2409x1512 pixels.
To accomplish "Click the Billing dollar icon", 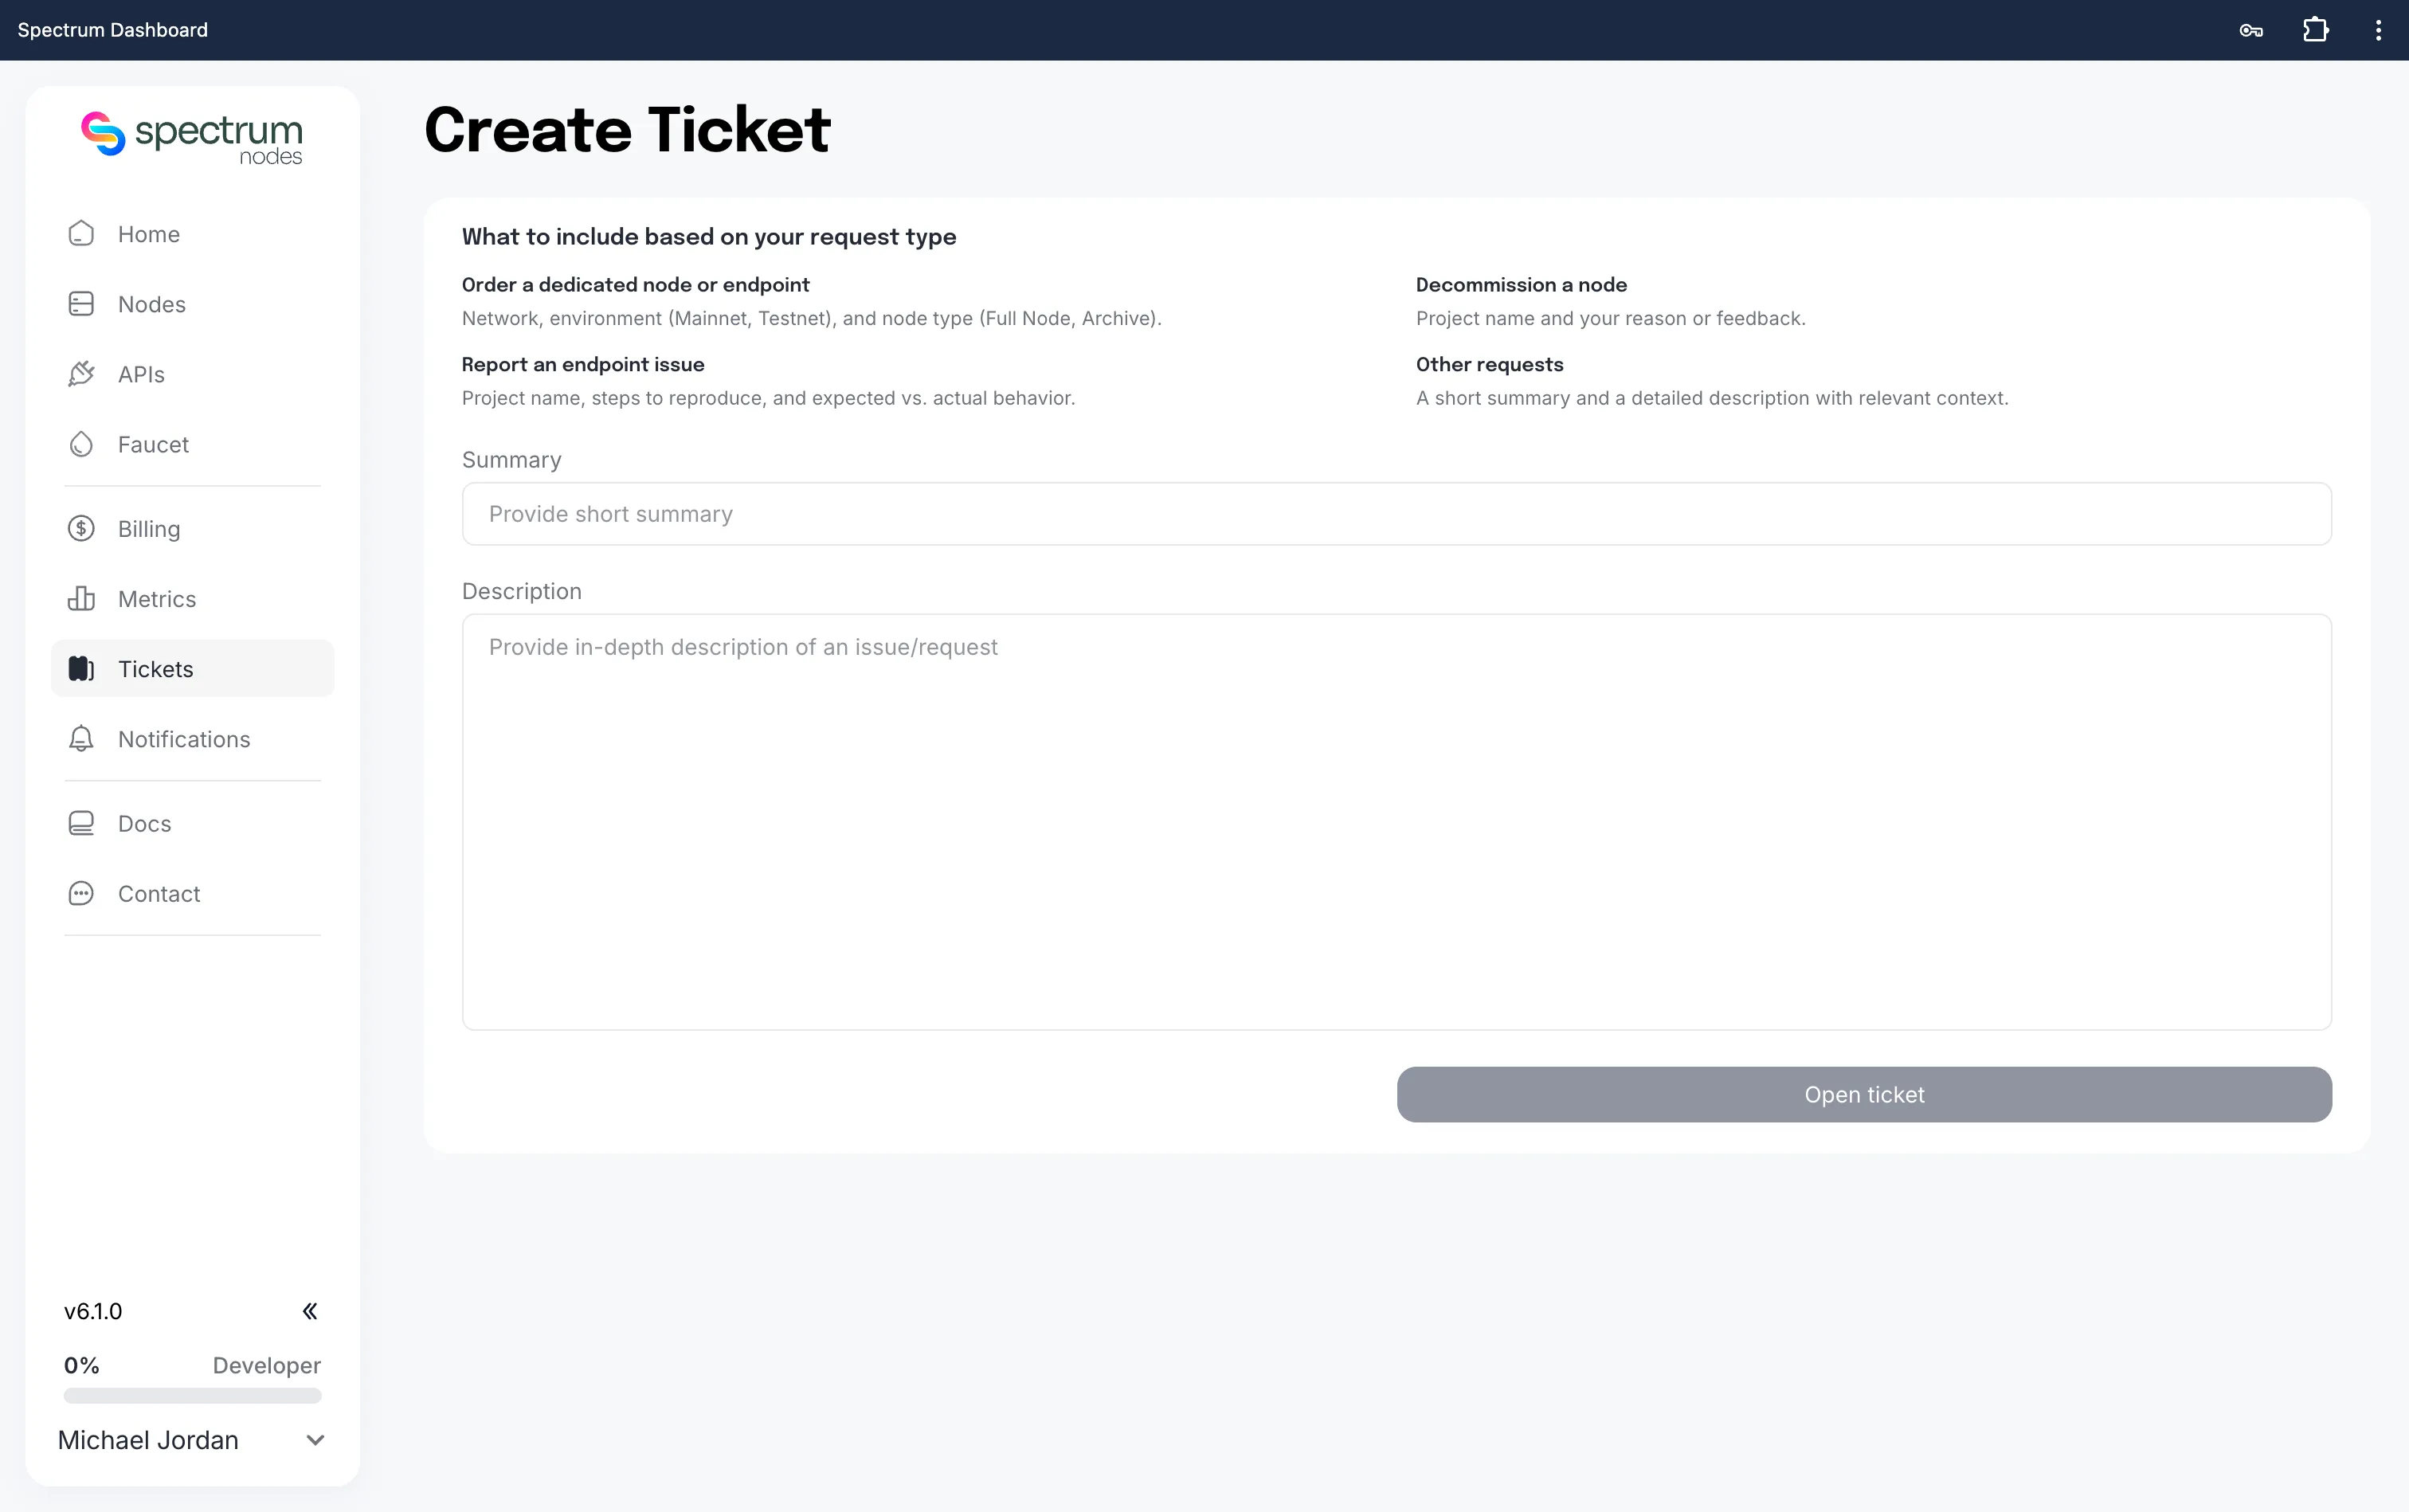I will pyautogui.click(x=81, y=528).
